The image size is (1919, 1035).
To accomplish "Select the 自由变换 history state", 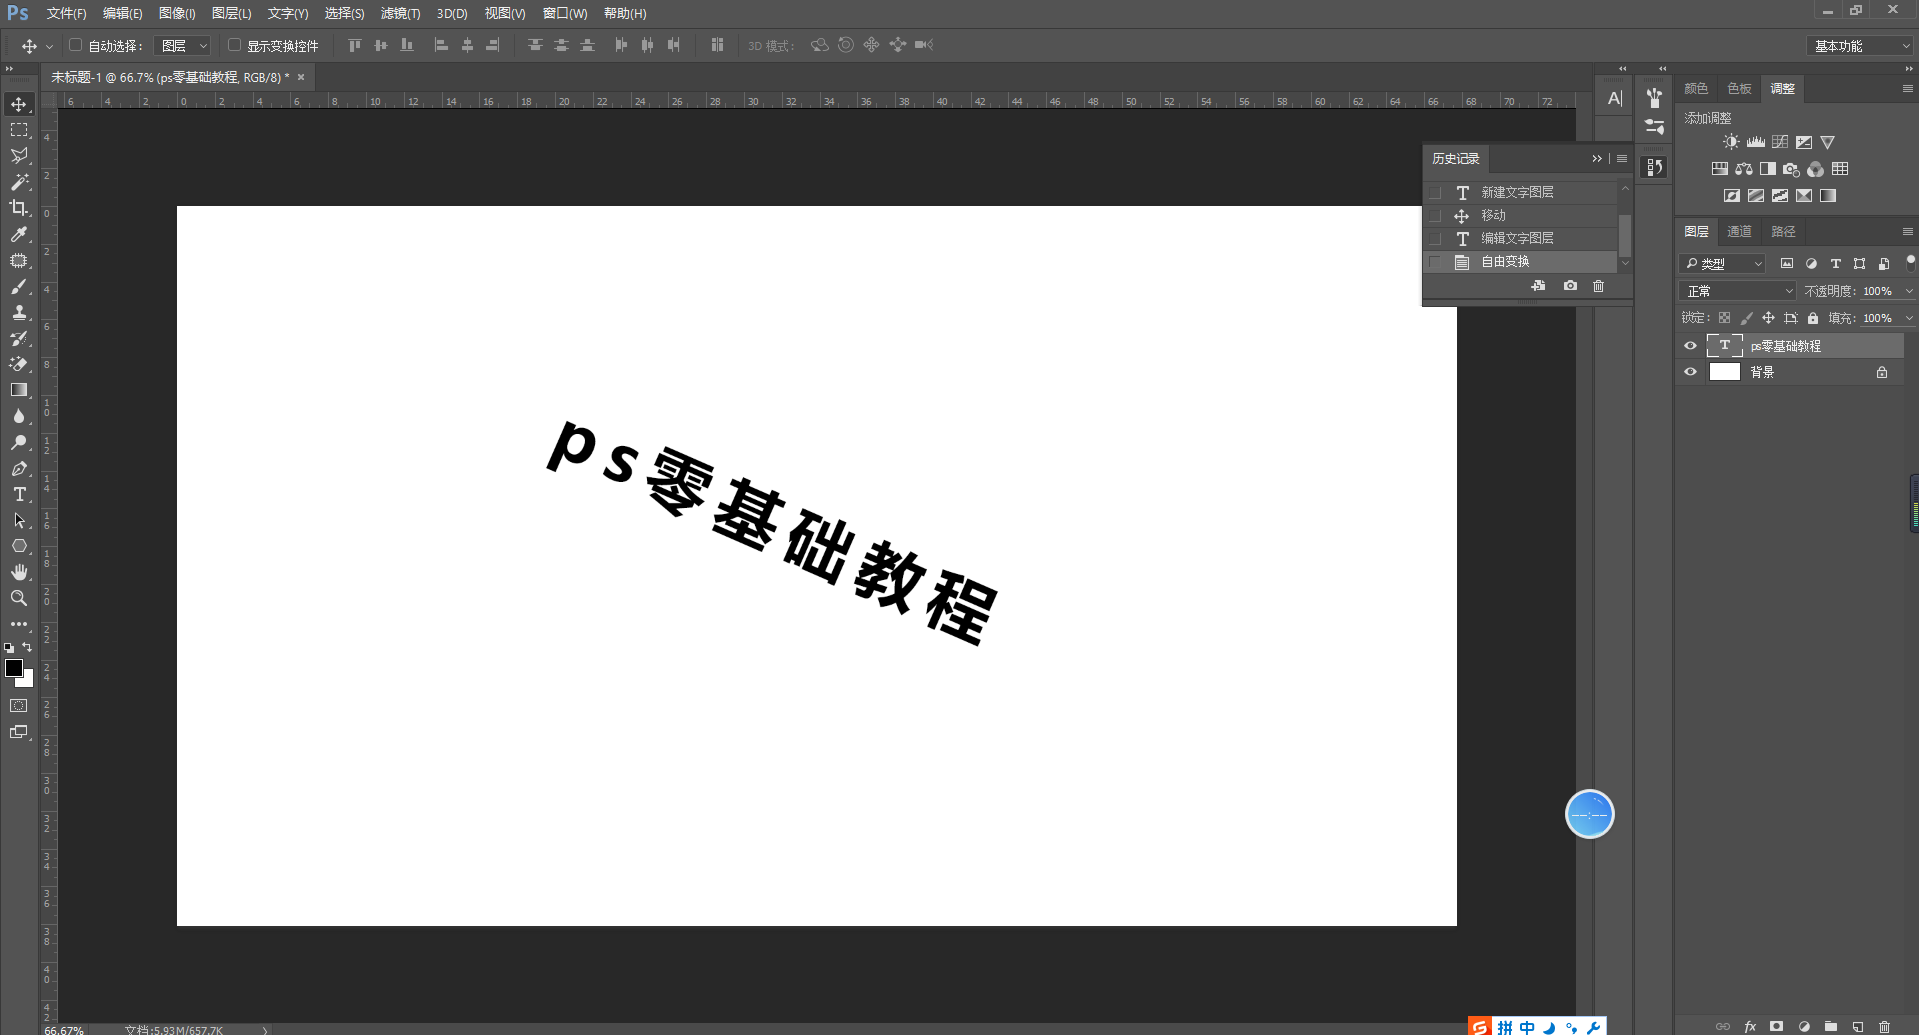I will point(1504,260).
